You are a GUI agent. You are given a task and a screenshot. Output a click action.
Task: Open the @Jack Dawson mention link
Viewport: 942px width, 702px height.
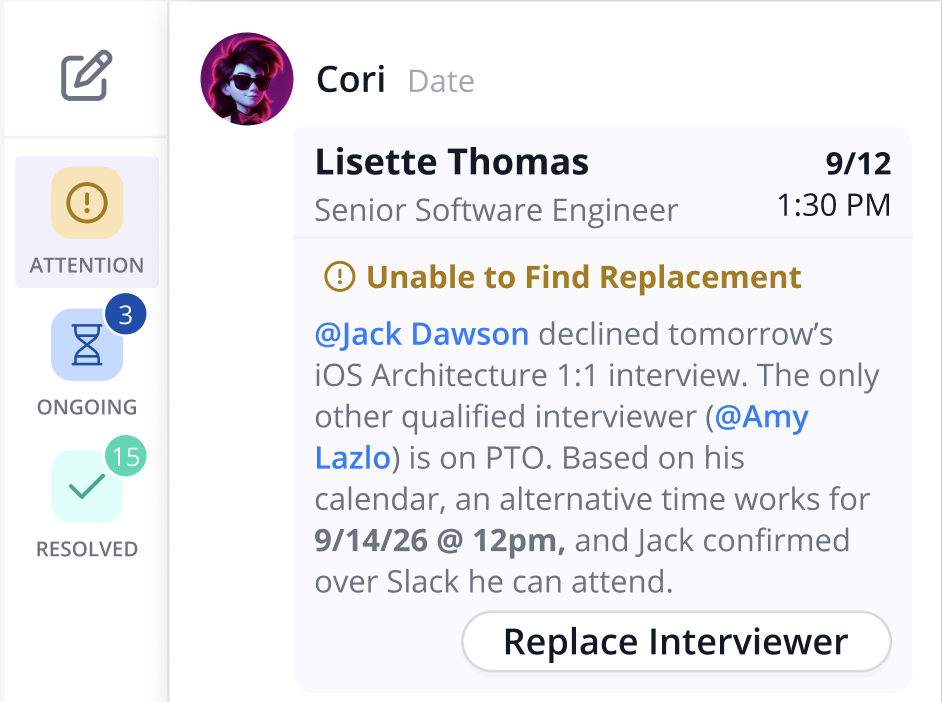[x=422, y=334]
